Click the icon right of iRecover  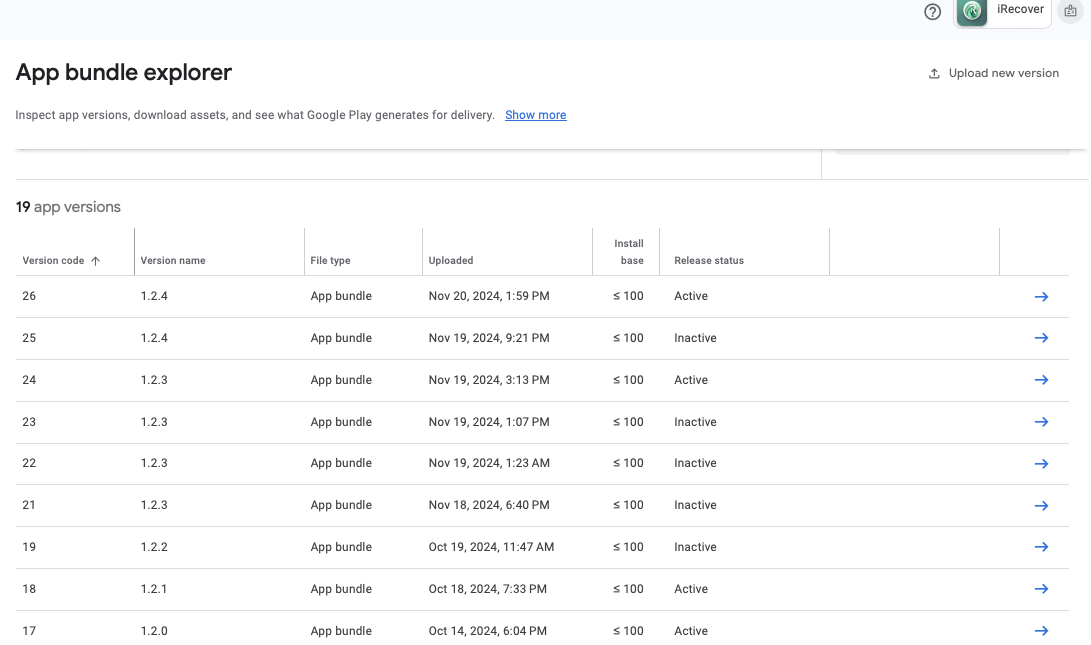pos(1070,11)
